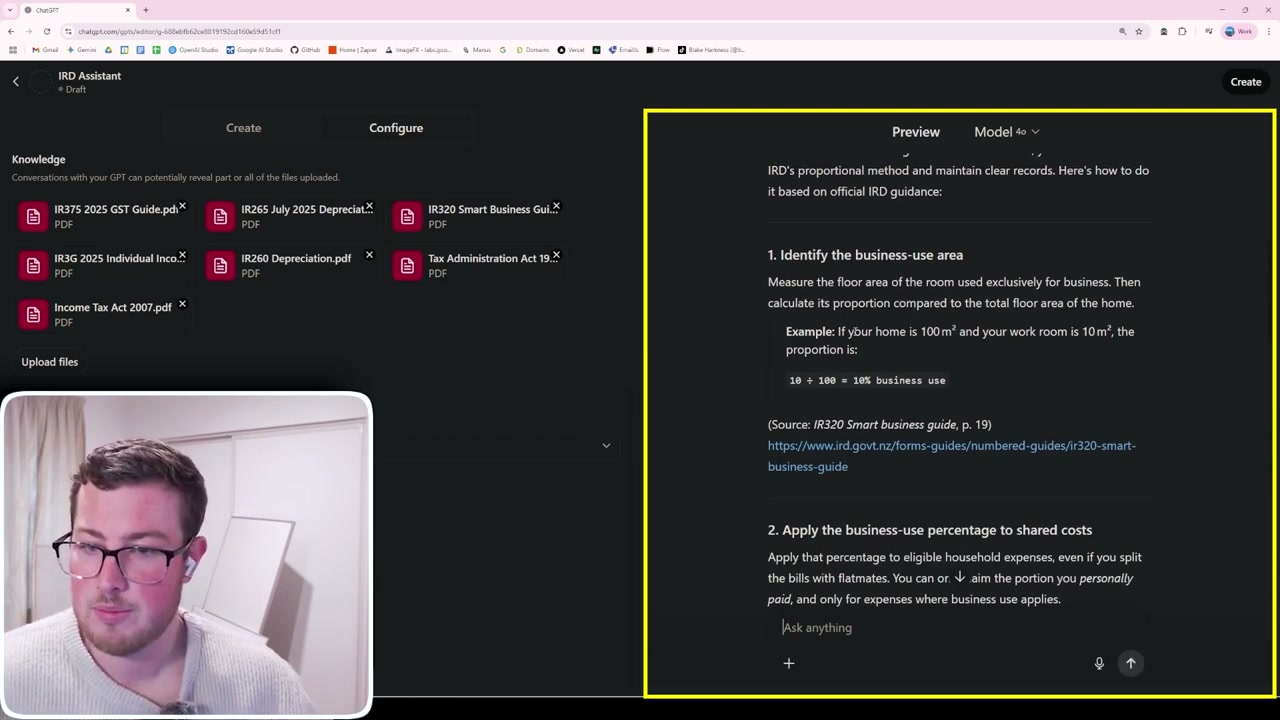Remove Income Tax Act 2007.pdf file

point(182,304)
